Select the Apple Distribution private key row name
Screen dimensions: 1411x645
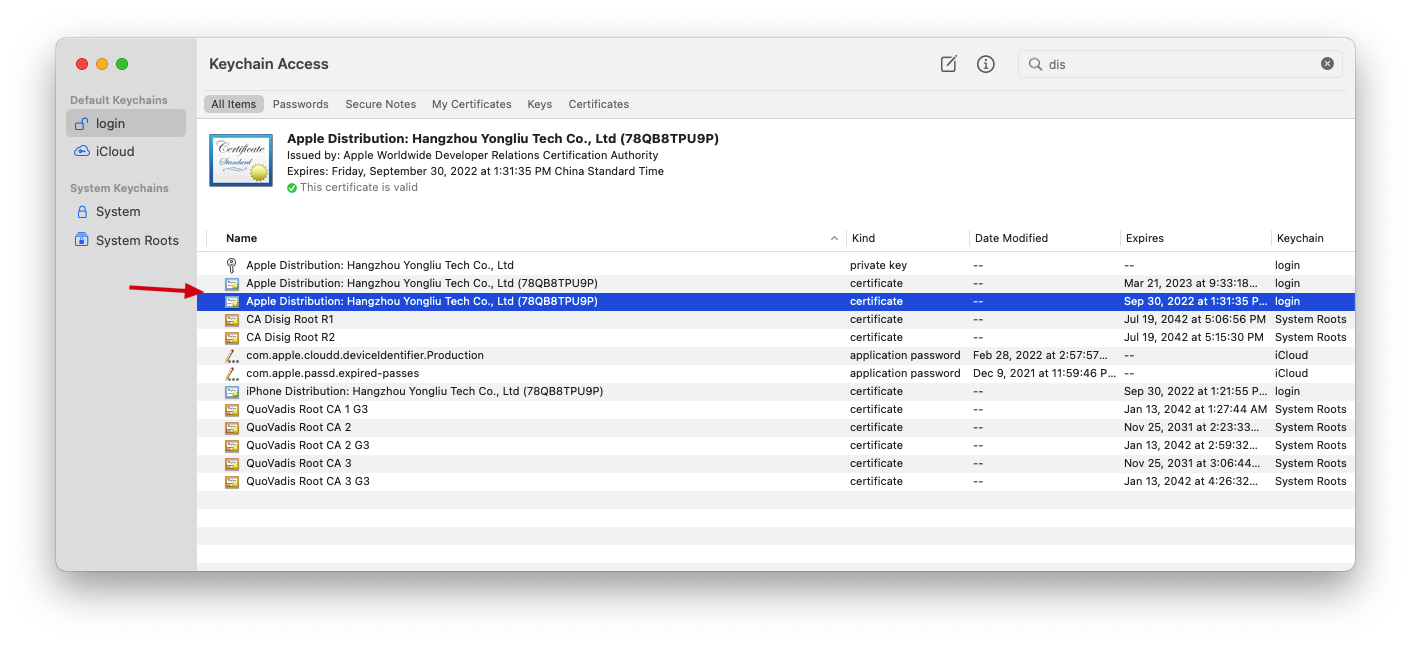click(380, 265)
